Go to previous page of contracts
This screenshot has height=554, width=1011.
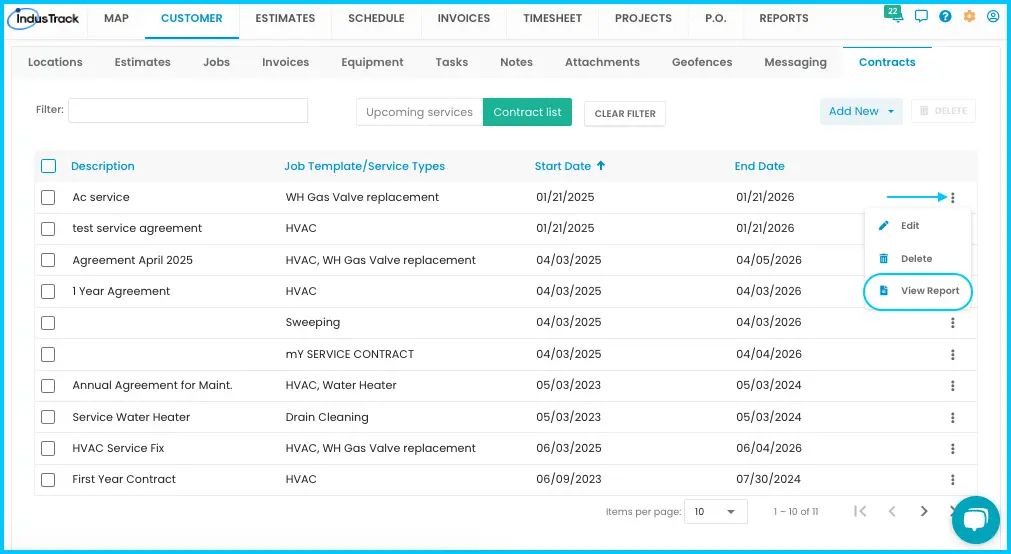click(892, 511)
